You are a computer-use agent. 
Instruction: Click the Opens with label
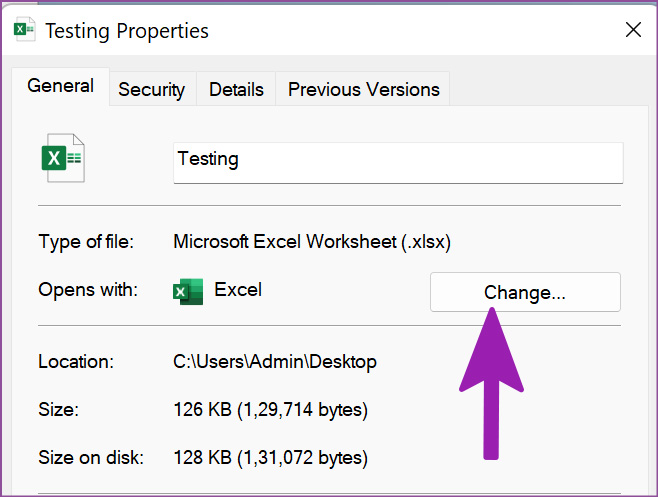coord(88,290)
